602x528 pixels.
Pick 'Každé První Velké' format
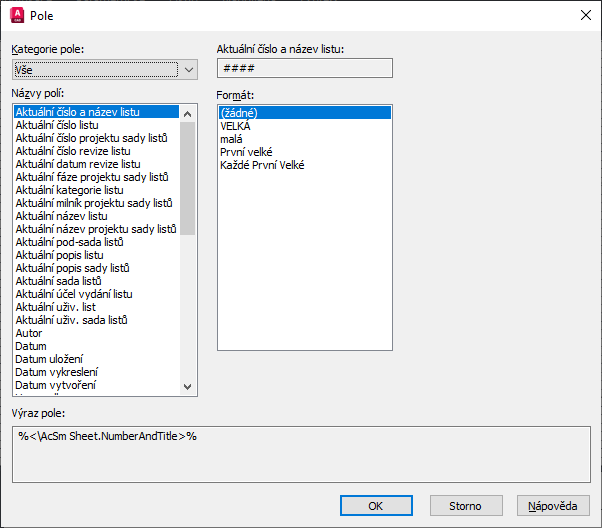click(262, 165)
